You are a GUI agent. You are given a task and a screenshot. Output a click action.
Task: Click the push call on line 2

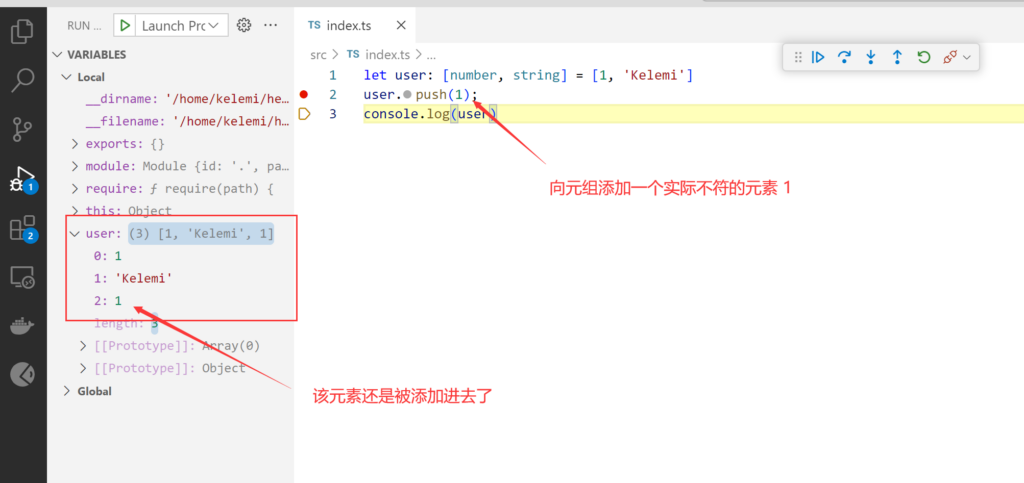tap(431, 95)
